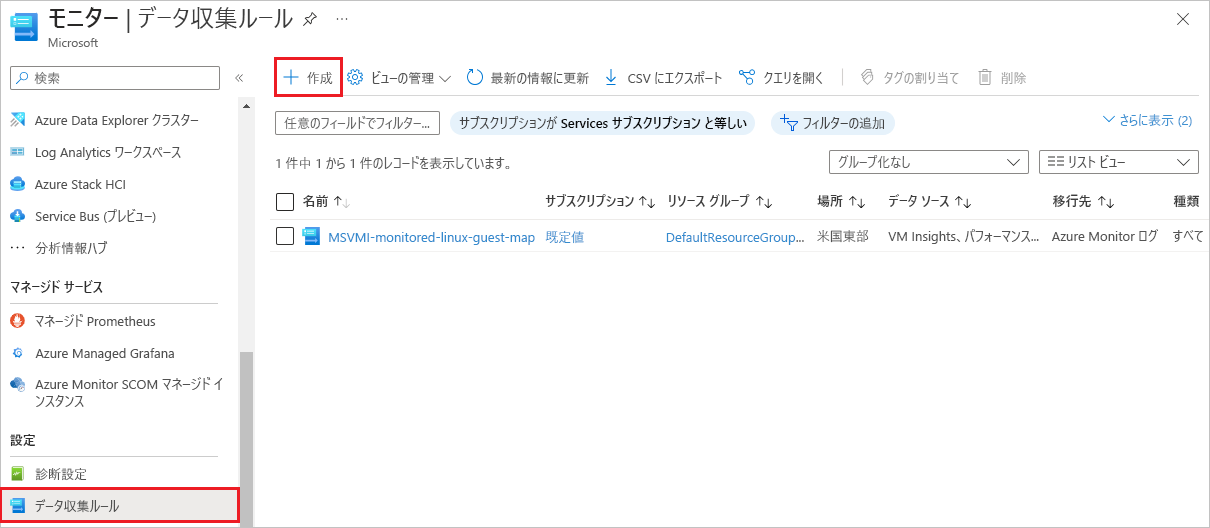Click the データ収集ルール sidebar icon
Screen dimensions: 1210x528
click(17, 506)
